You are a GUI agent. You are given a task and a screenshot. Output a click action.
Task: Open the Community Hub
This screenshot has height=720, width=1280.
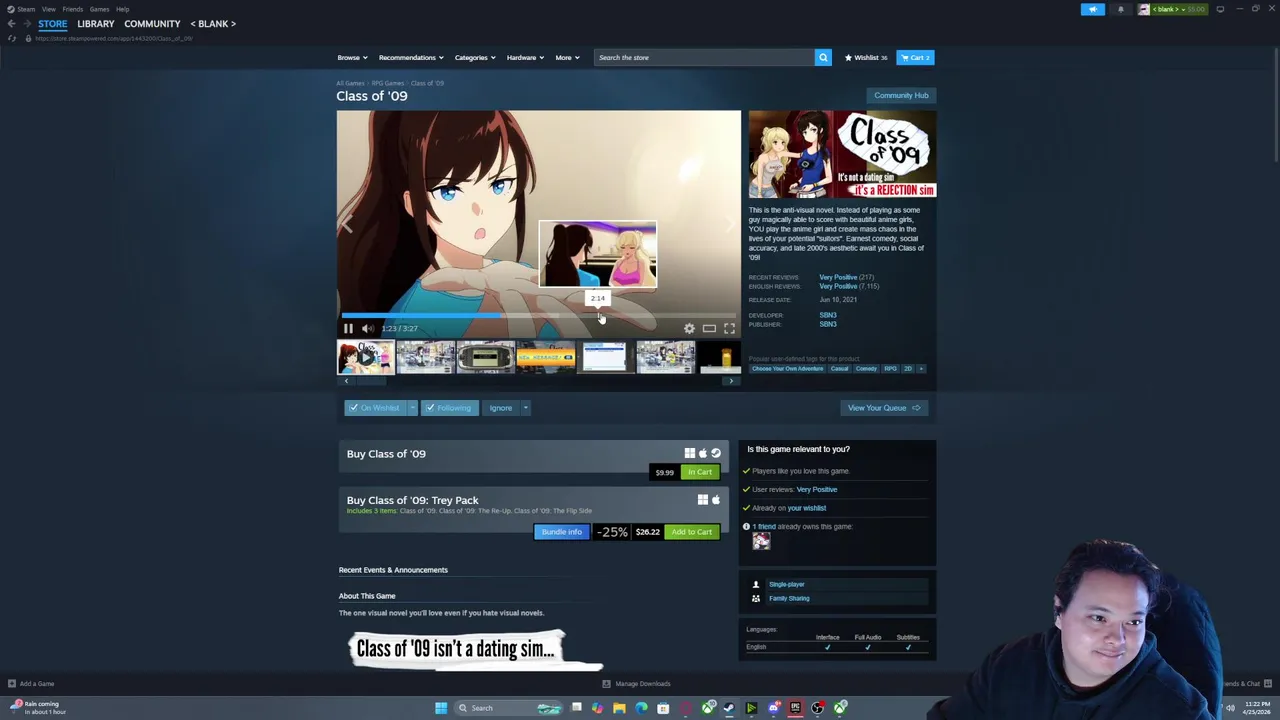coord(901,95)
